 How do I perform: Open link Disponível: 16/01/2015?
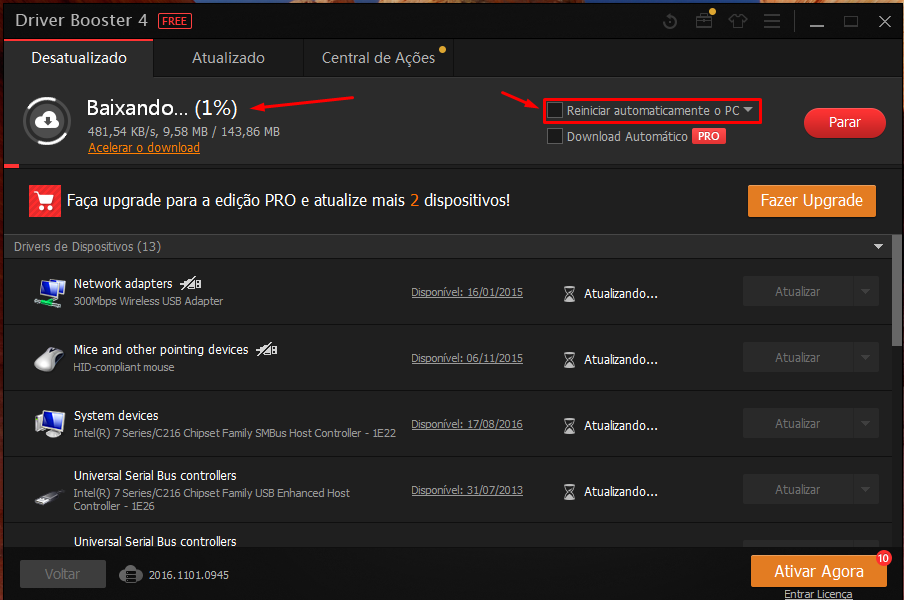pyautogui.click(x=467, y=292)
